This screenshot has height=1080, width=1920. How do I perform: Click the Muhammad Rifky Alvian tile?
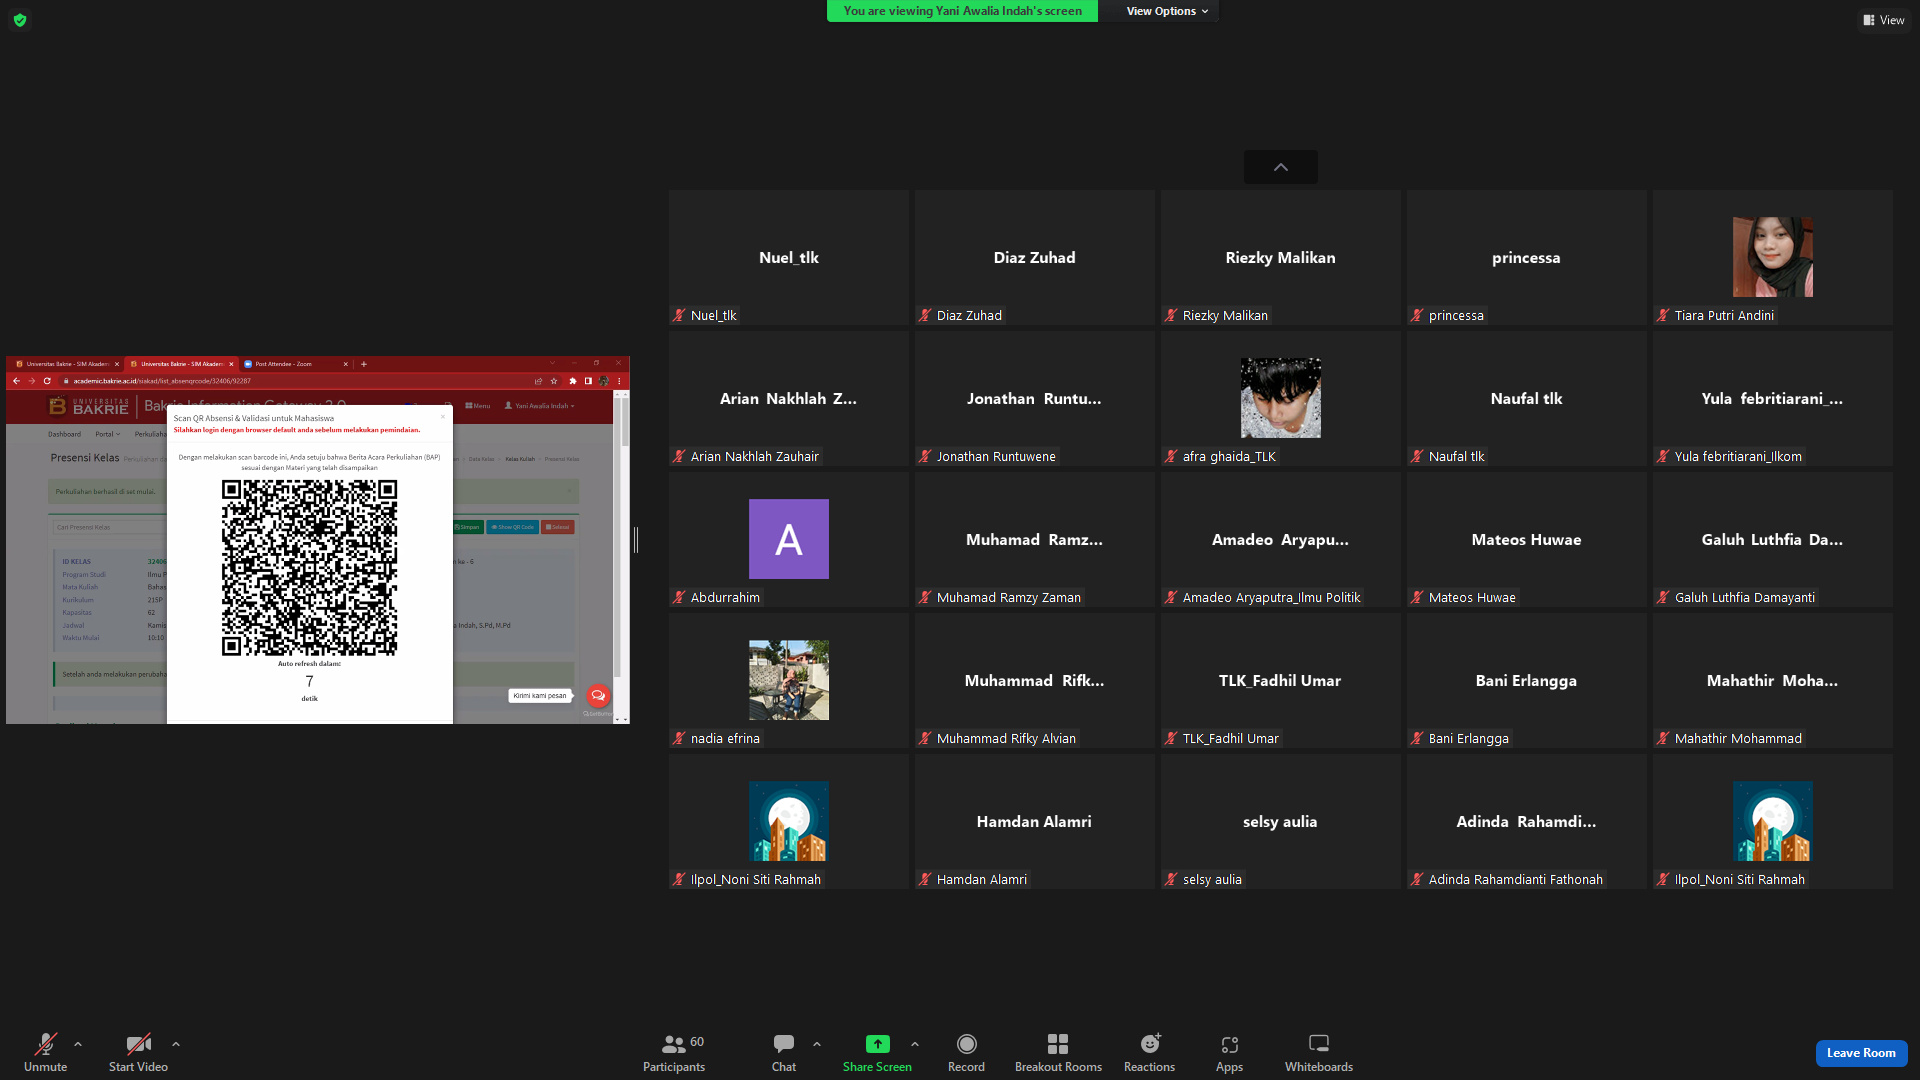(x=1034, y=680)
